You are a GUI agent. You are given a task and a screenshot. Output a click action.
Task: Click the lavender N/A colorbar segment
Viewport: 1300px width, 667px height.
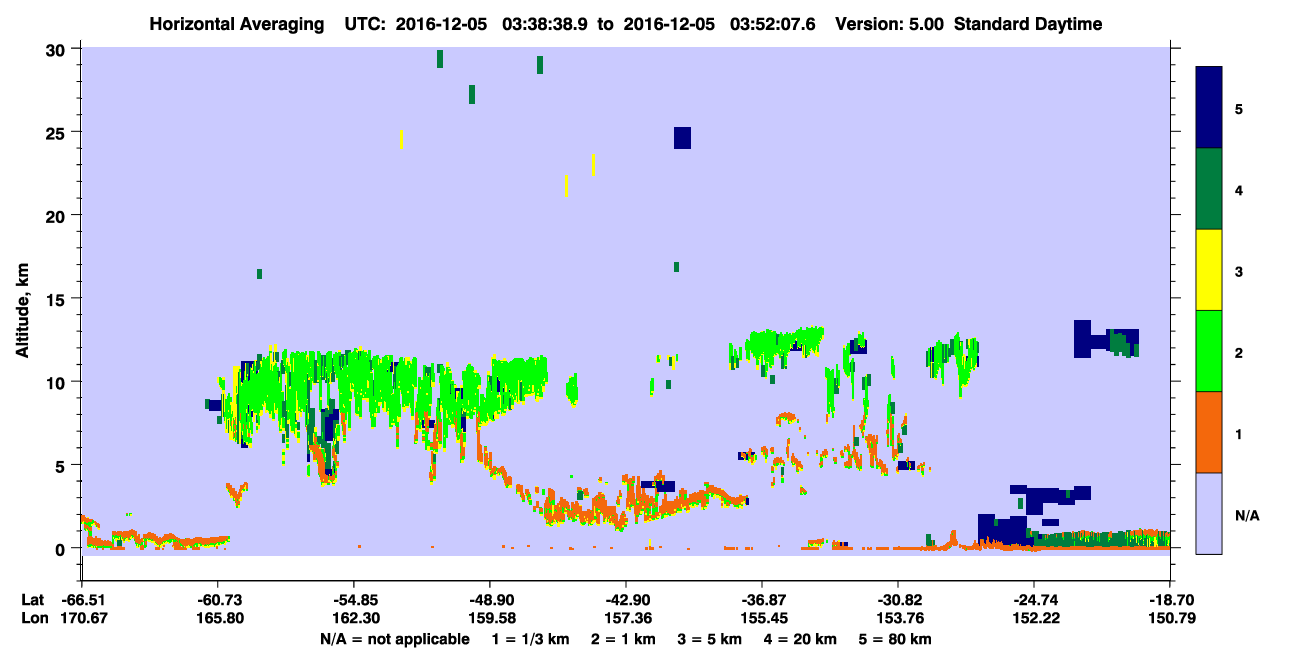click(1209, 513)
